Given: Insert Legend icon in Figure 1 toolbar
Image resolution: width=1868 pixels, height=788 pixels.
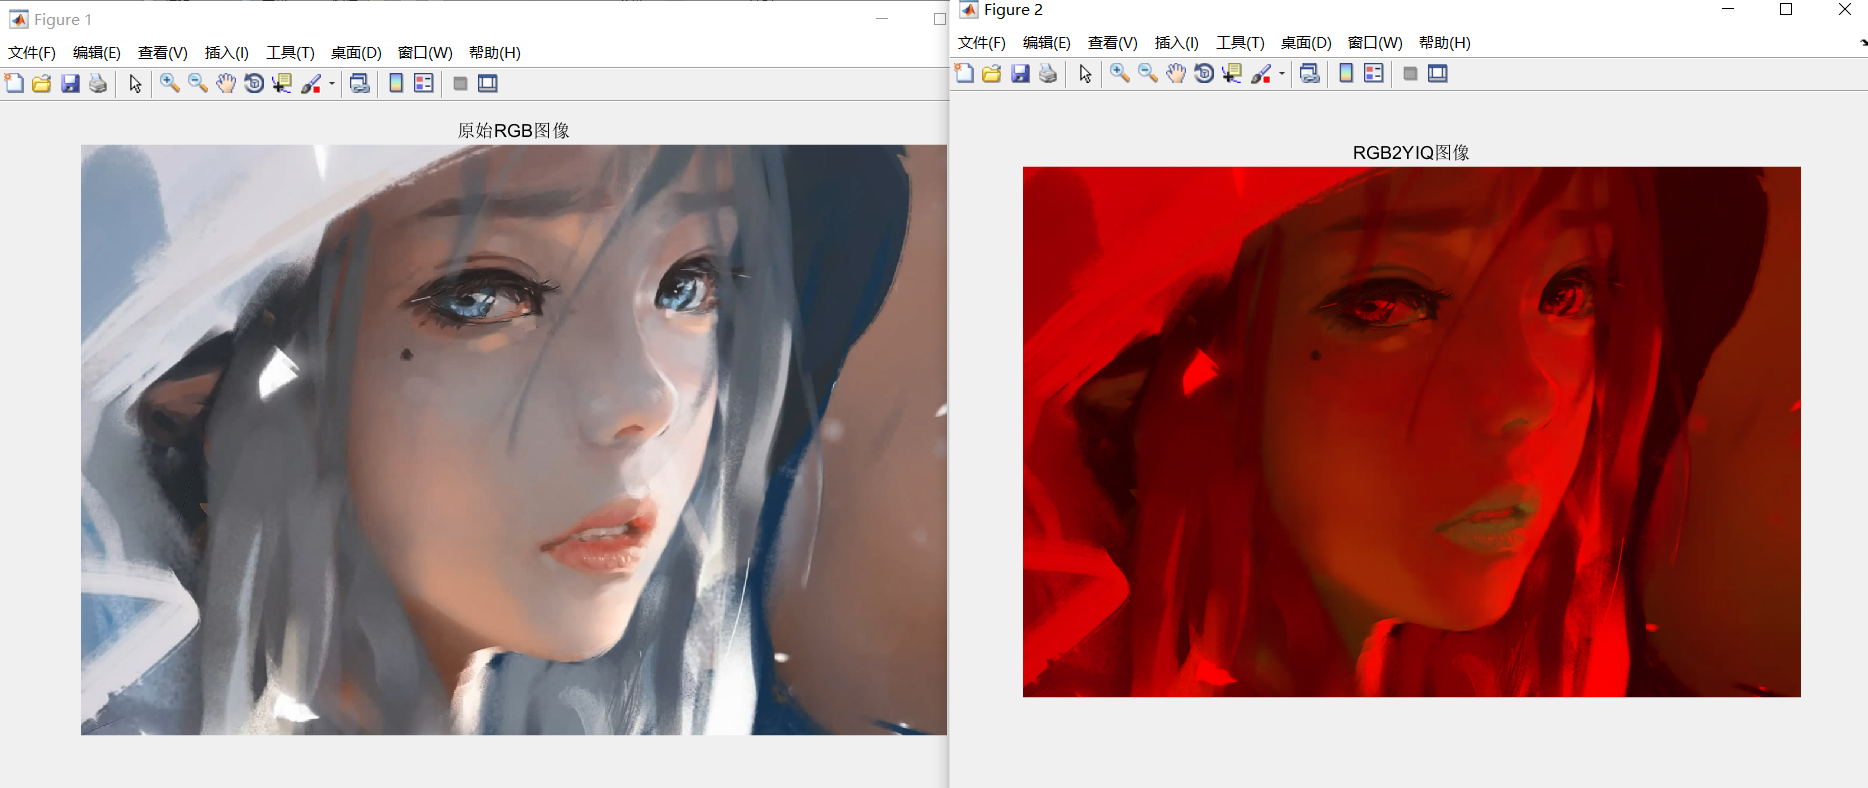Looking at the screenshot, I should (424, 83).
